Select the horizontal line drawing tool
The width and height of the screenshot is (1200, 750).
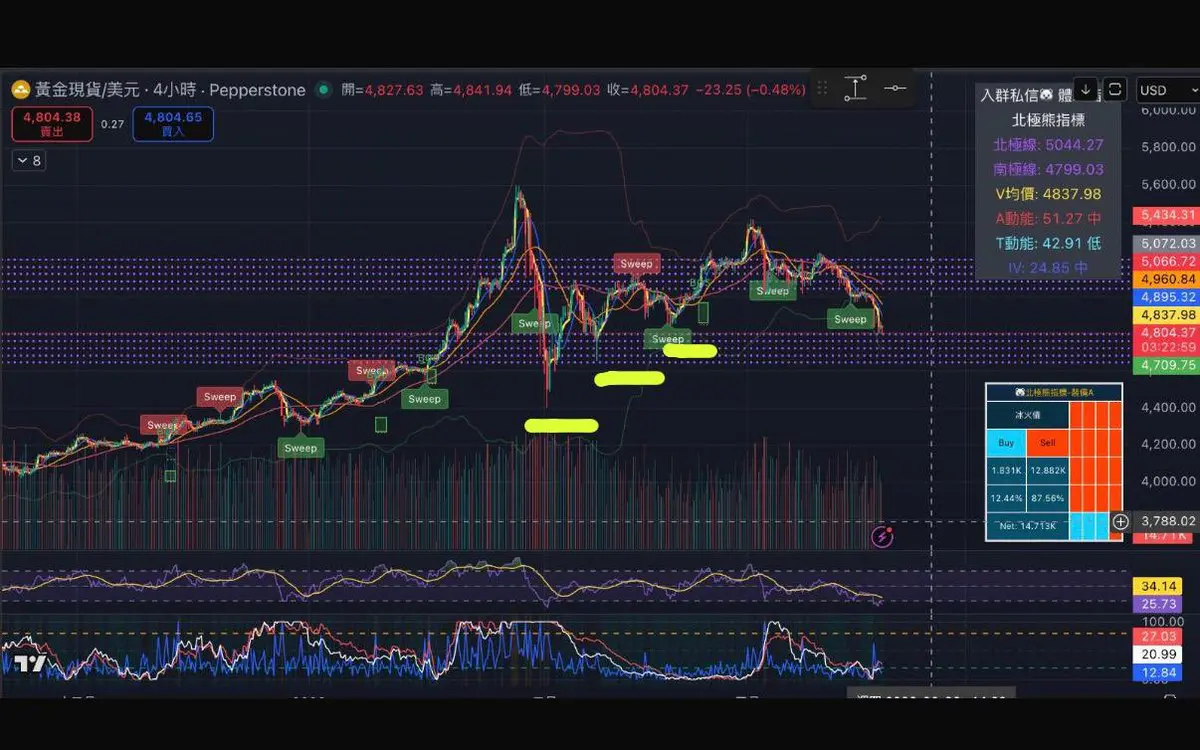[895, 89]
